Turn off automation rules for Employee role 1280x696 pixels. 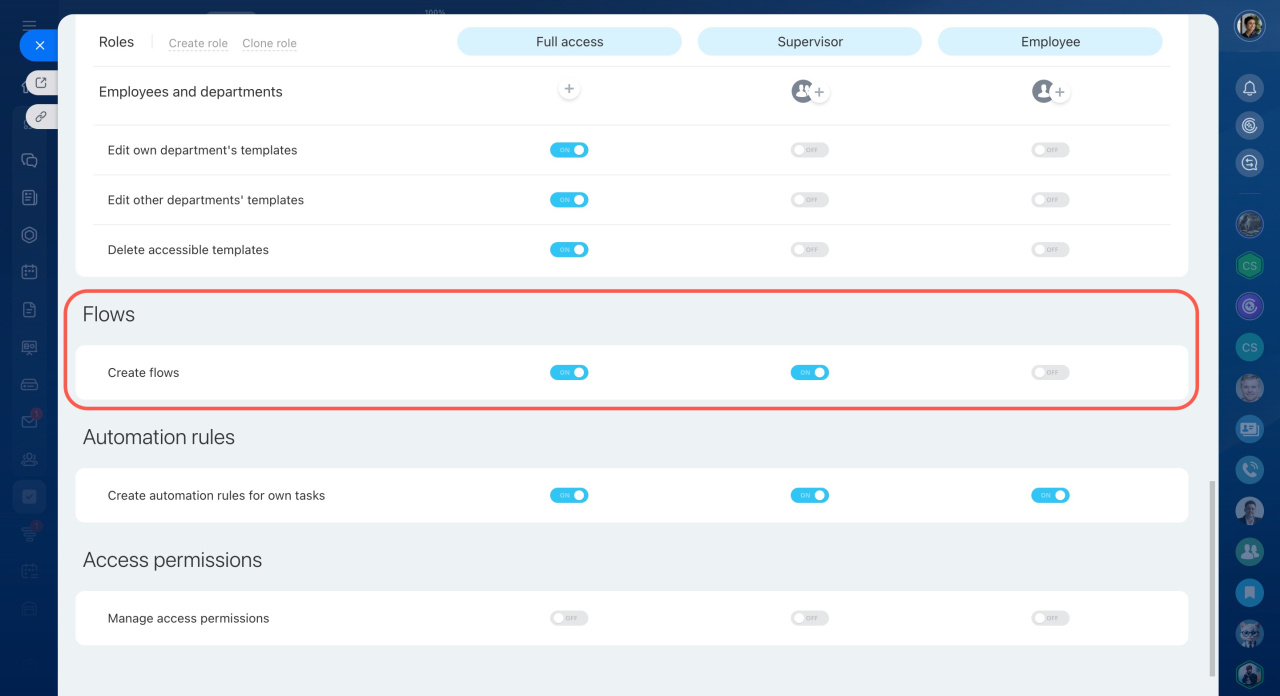pos(1050,495)
